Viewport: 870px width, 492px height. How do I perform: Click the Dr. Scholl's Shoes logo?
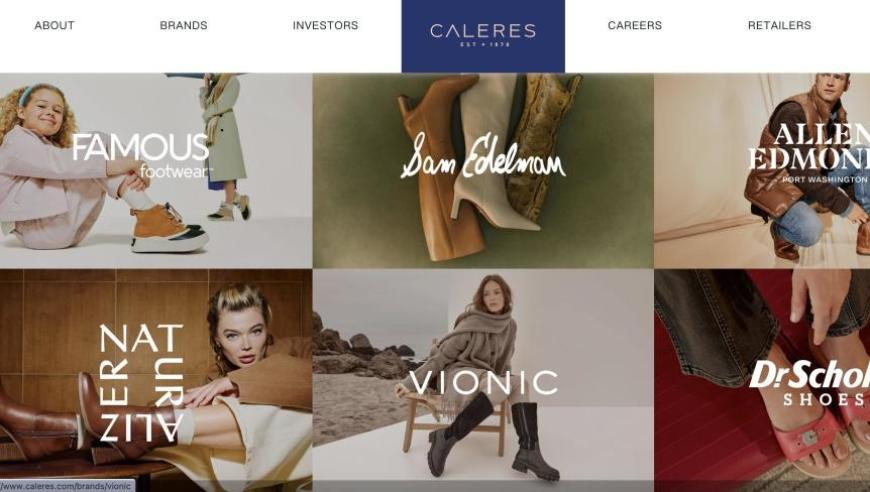(x=810, y=384)
